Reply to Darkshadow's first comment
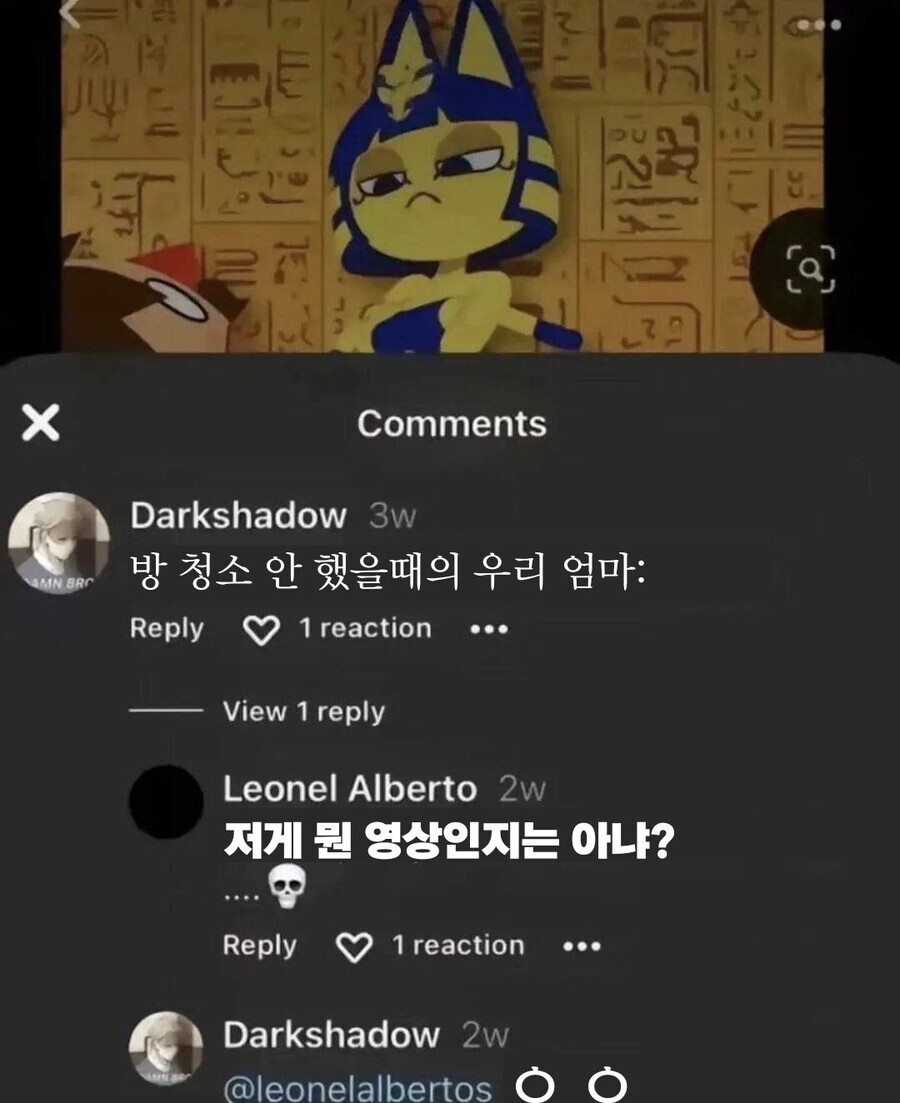 pos(166,628)
